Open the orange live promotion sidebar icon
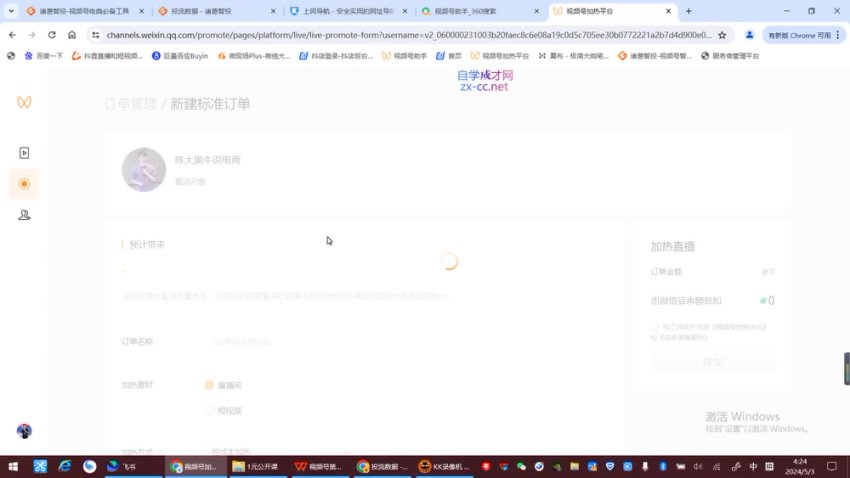Viewport: 850px width, 478px height. [24, 184]
